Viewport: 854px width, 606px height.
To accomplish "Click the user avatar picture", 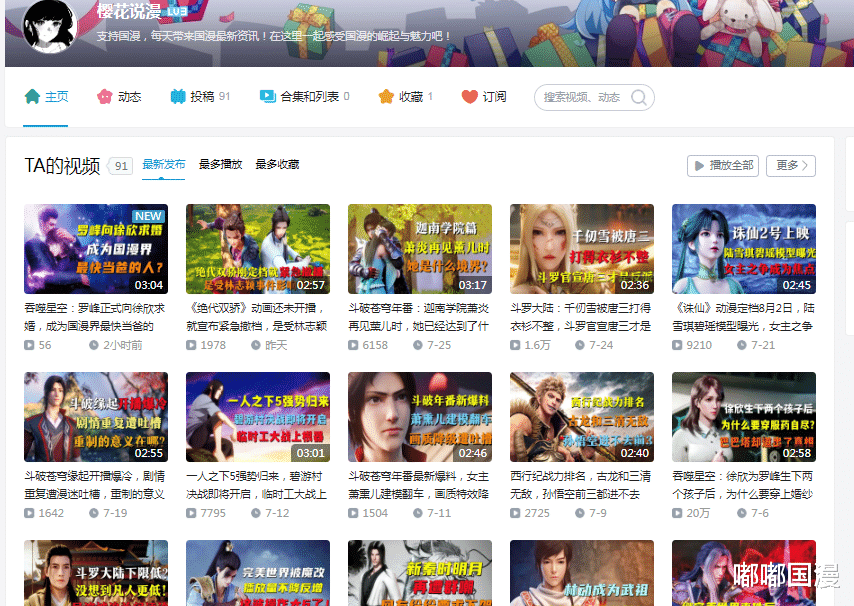I will click(x=50, y=26).
